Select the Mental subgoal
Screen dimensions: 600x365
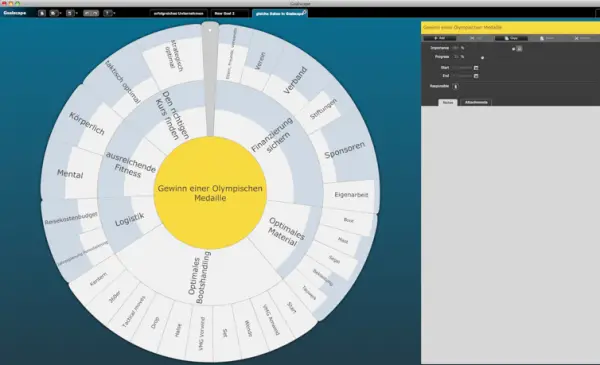70,174
